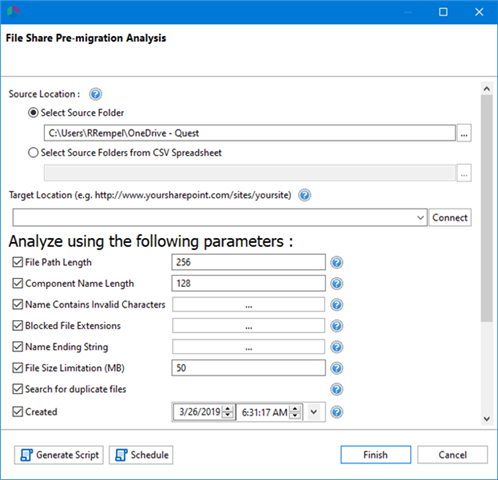Image resolution: width=498 pixels, height=480 pixels.
Task: Open help icon next to Target Location
Action: 305,195
